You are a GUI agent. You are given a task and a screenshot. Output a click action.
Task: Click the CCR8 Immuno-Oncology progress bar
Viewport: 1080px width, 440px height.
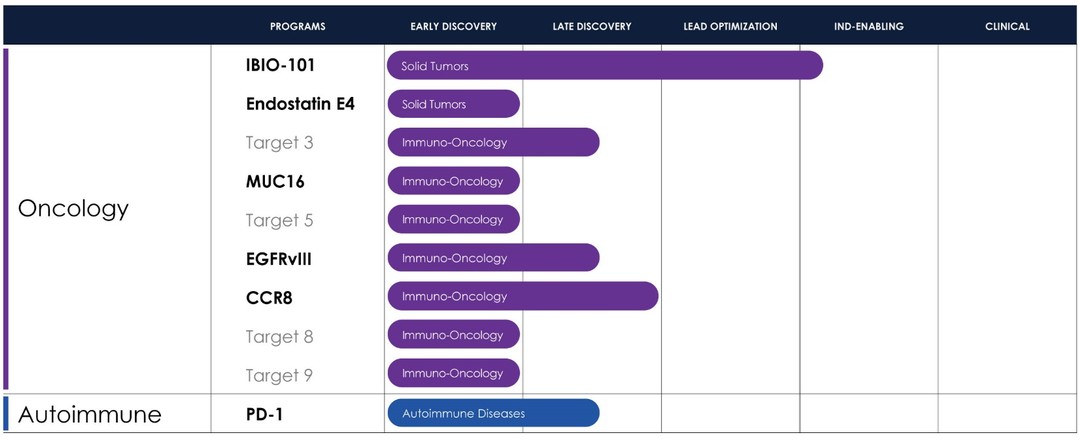(x=522, y=297)
